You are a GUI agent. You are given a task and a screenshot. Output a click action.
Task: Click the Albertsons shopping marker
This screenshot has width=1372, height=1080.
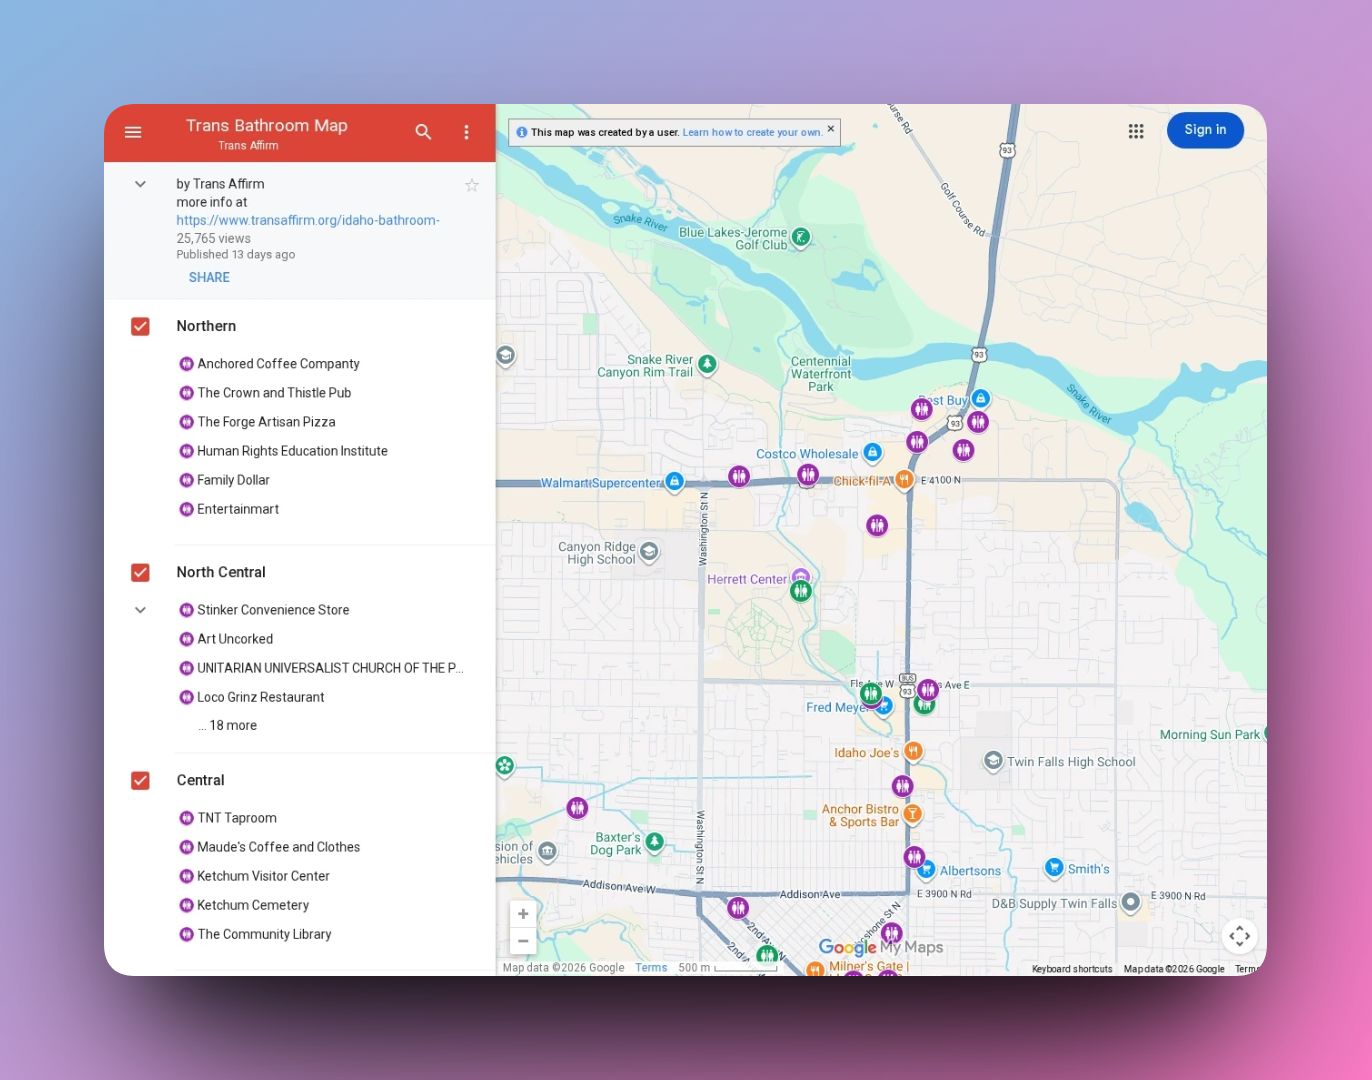(x=926, y=869)
